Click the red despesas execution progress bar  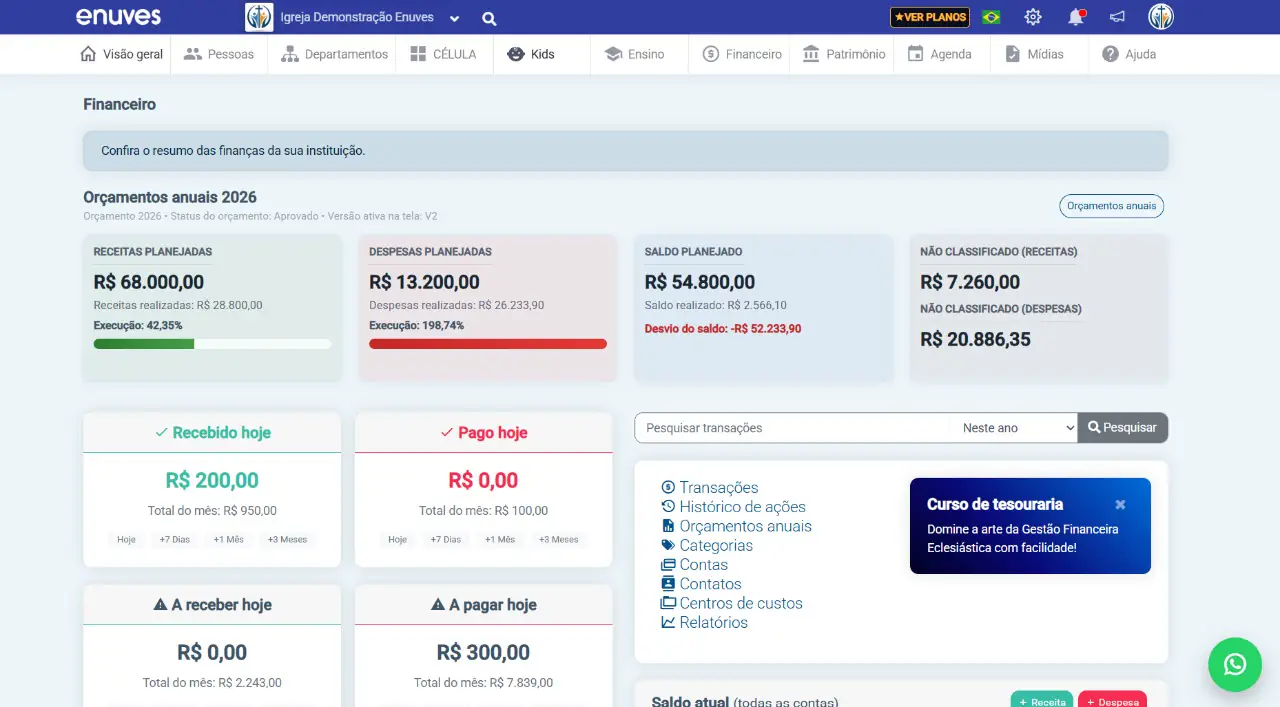tap(488, 344)
